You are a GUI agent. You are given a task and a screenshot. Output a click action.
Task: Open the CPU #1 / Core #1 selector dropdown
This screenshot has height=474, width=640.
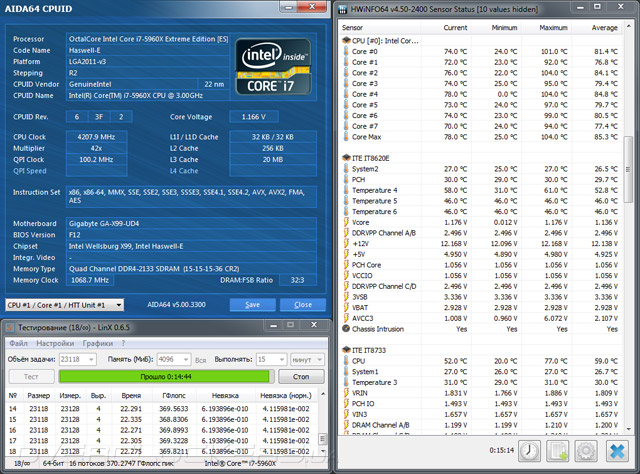tap(64, 305)
